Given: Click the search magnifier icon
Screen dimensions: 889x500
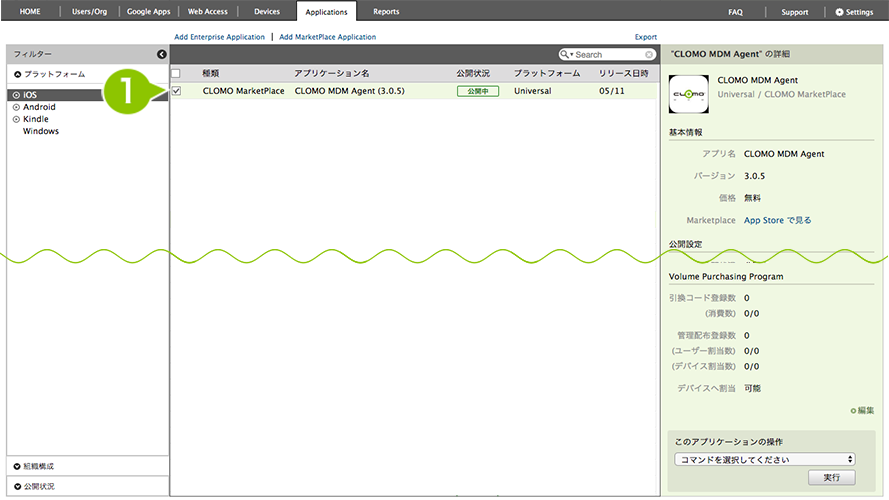Looking at the screenshot, I should pyautogui.click(x=565, y=54).
